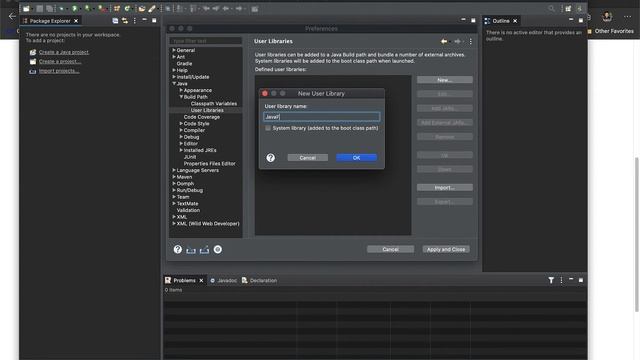Click back arrow in User Libraries header
Screen dimensions: 640x360
(x=444, y=41)
